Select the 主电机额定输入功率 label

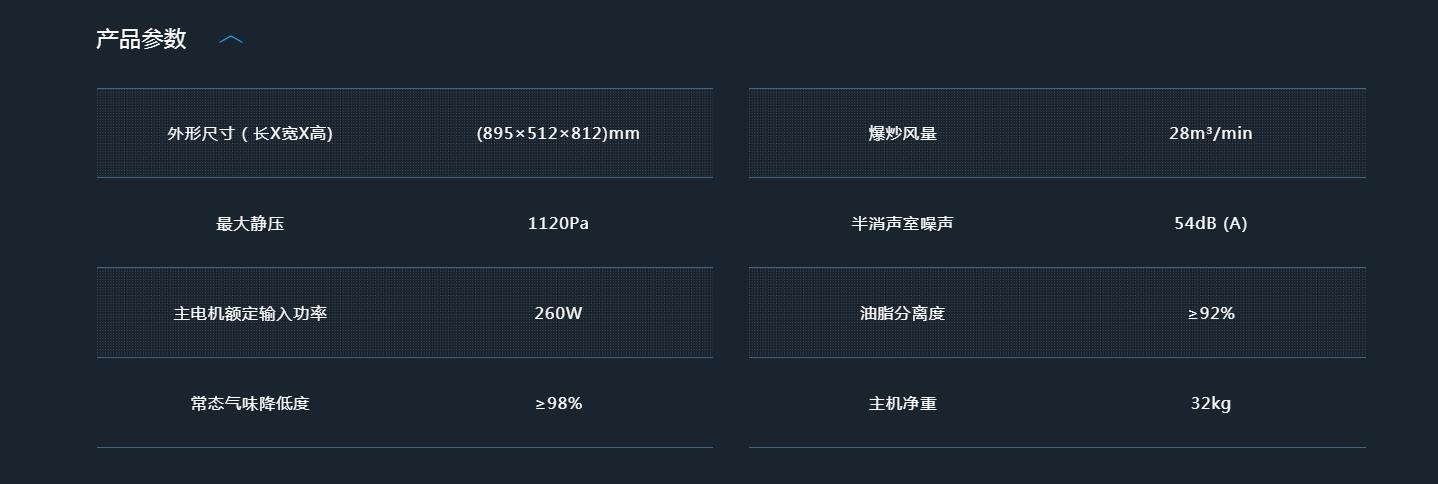tap(250, 313)
